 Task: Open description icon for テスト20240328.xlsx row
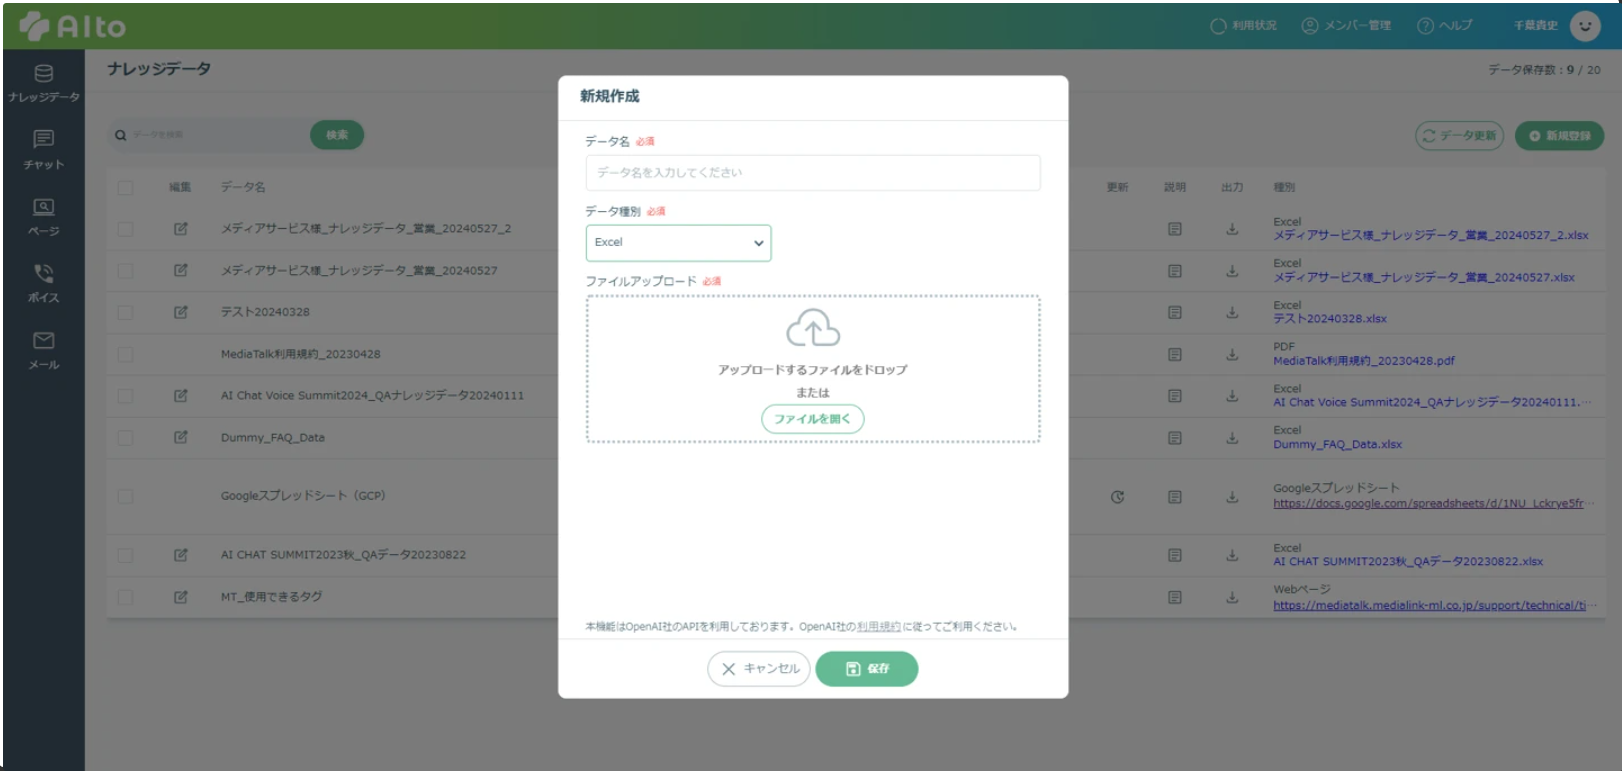(1175, 313)
